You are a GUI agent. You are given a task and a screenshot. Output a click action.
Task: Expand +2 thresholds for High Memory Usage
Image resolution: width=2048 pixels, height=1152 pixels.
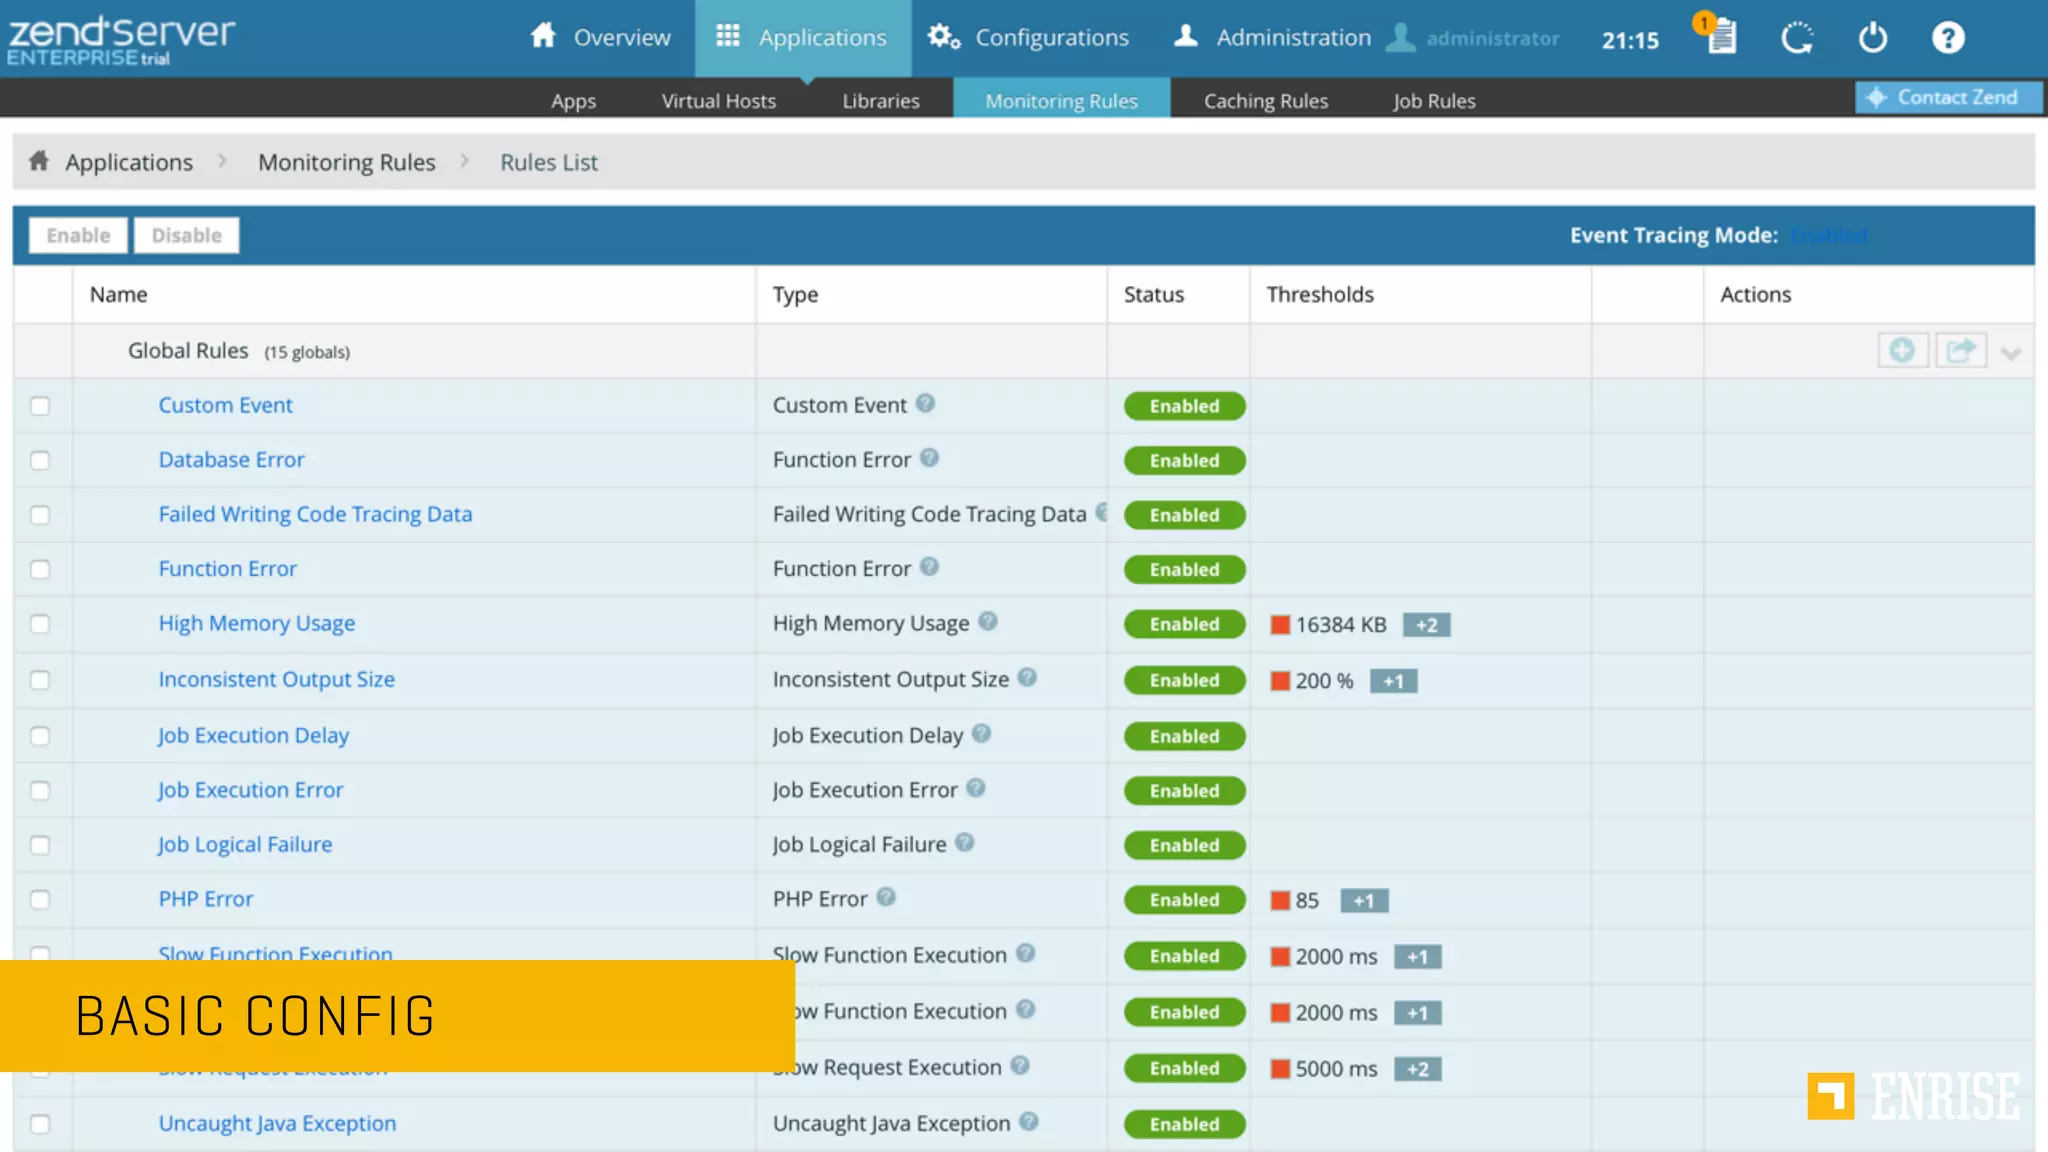point(1426,625)
